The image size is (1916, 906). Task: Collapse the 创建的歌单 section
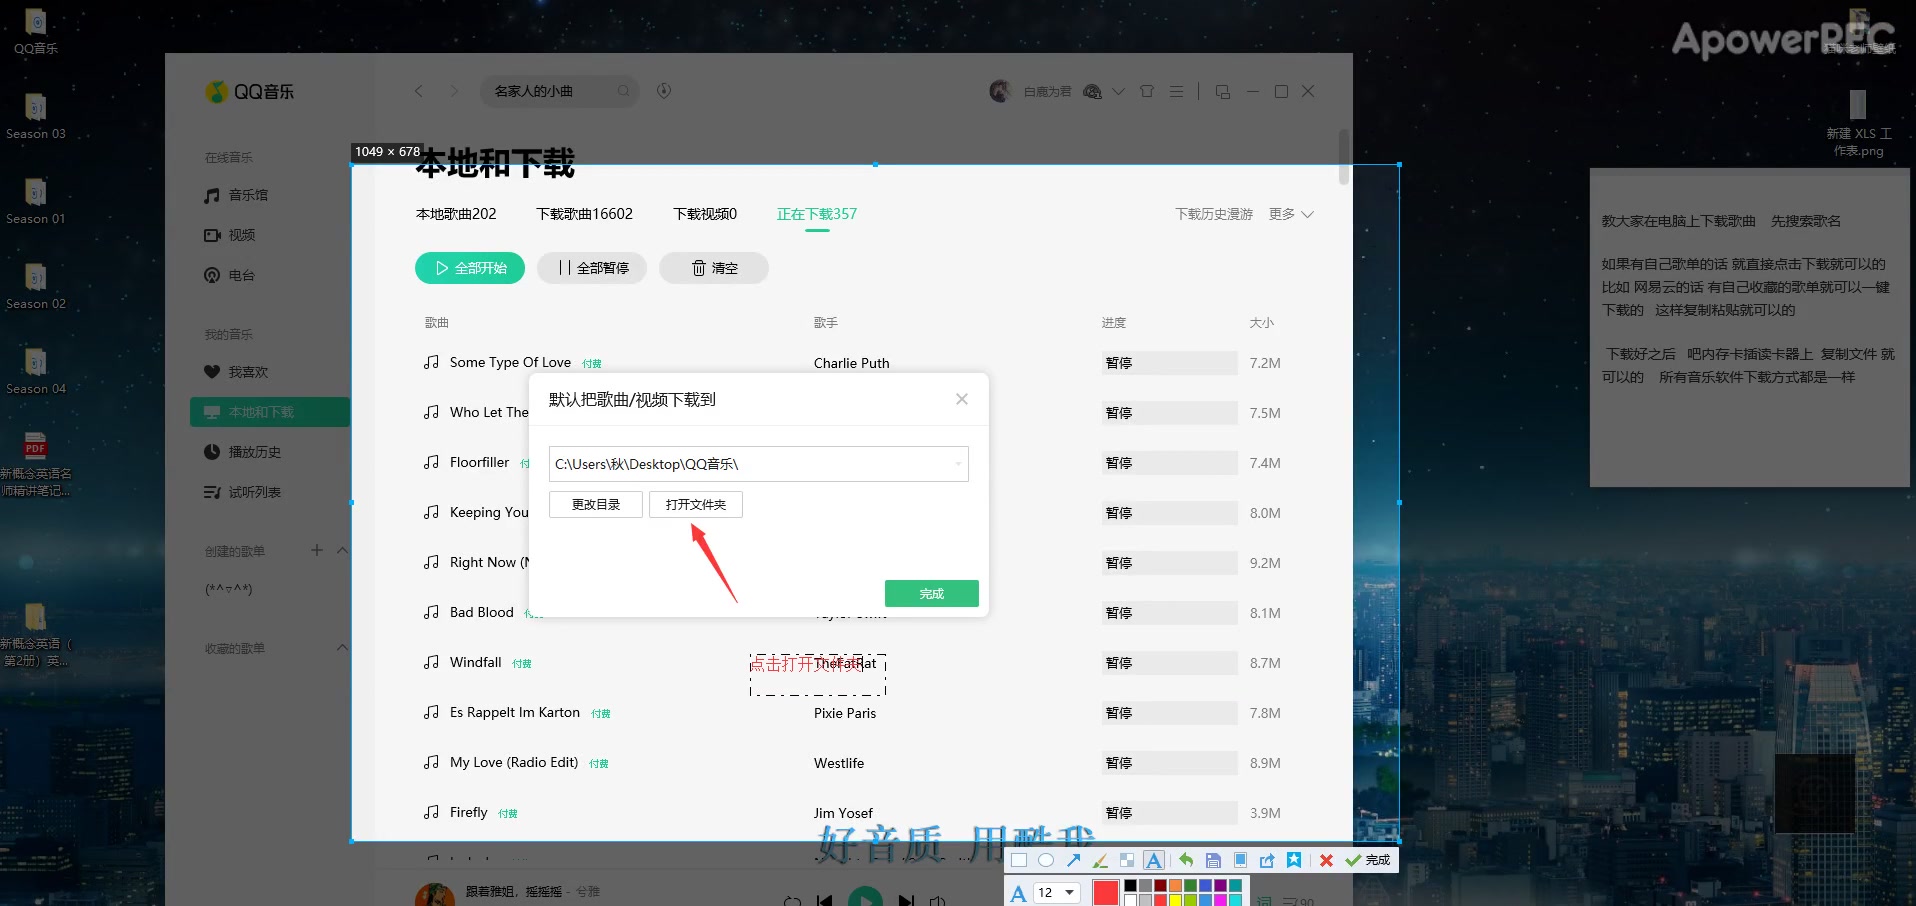point(342,550)
